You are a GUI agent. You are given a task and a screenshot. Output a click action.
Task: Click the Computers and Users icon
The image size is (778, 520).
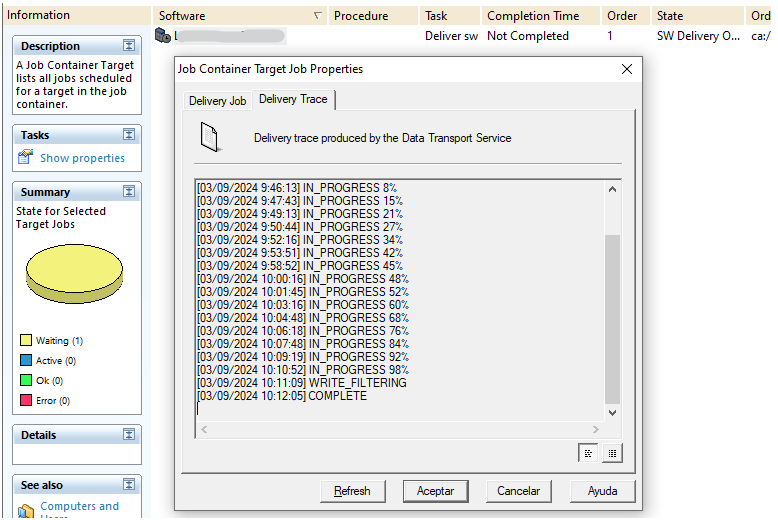pyautogui.click(x=25, y=511)
